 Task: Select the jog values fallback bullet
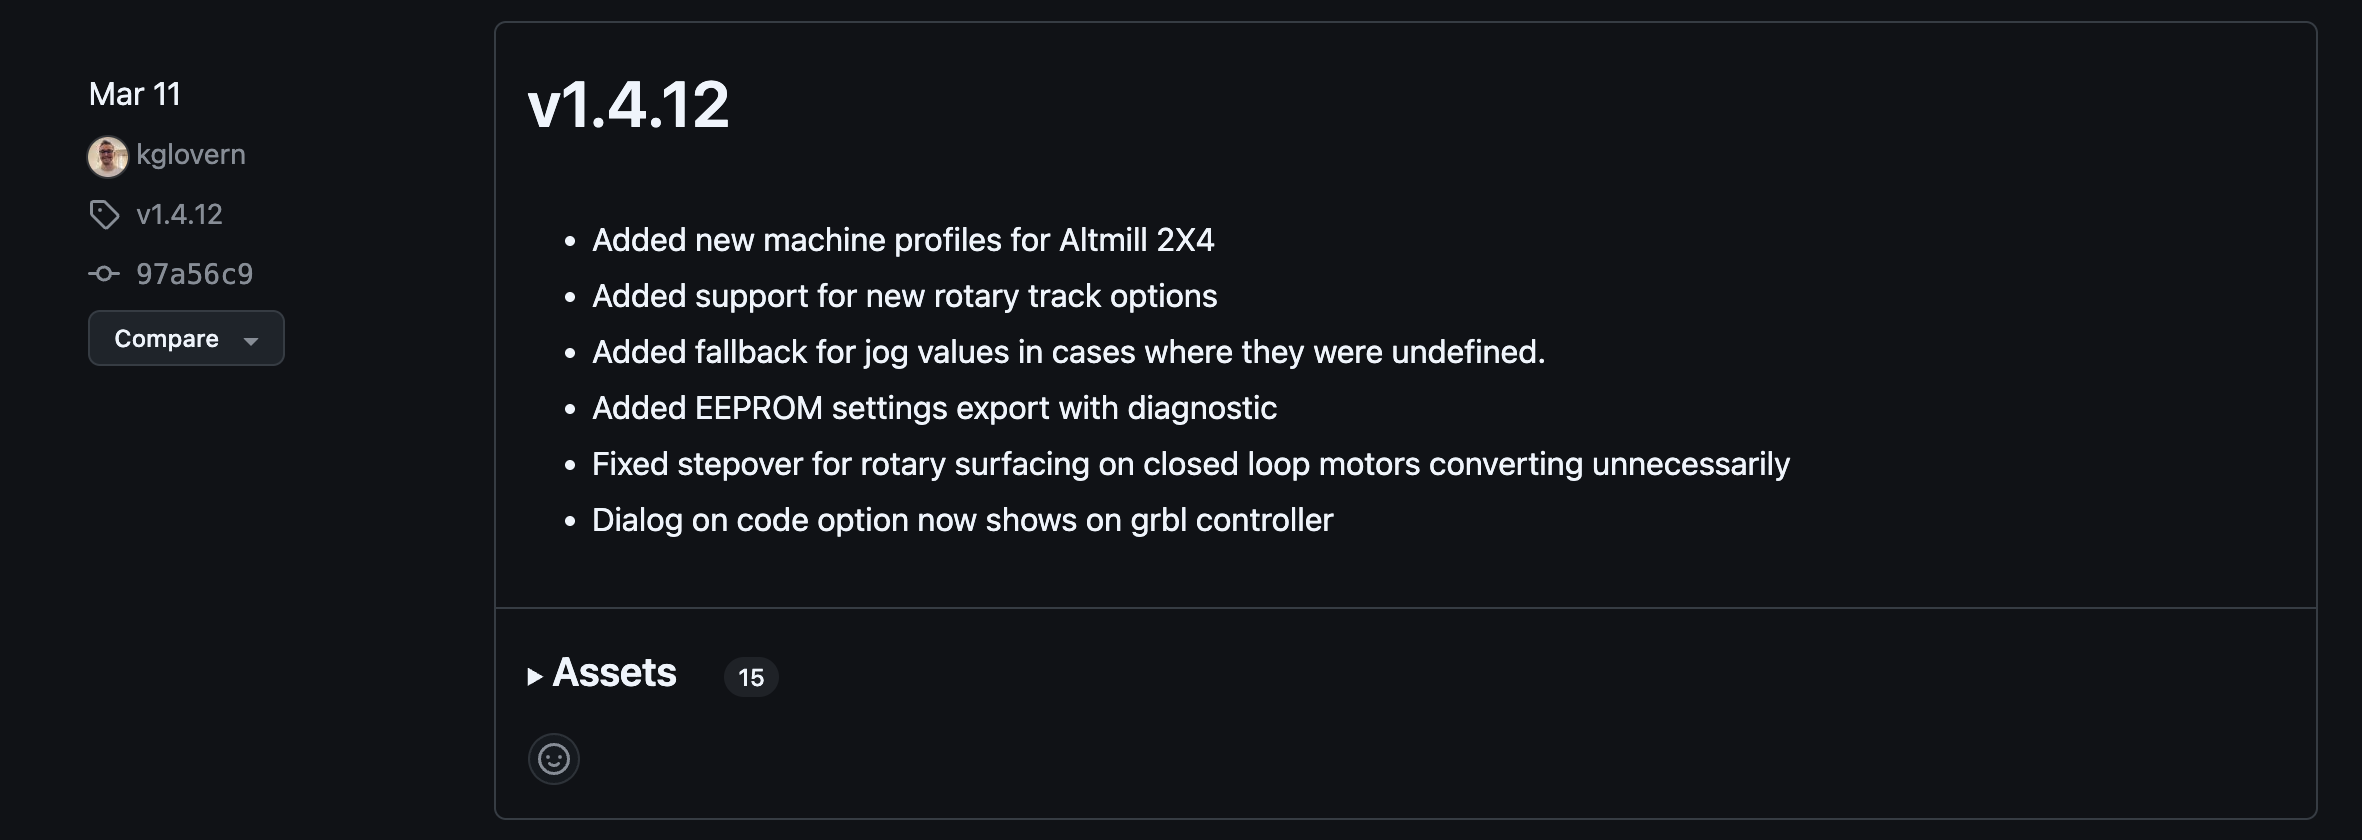1069,351
